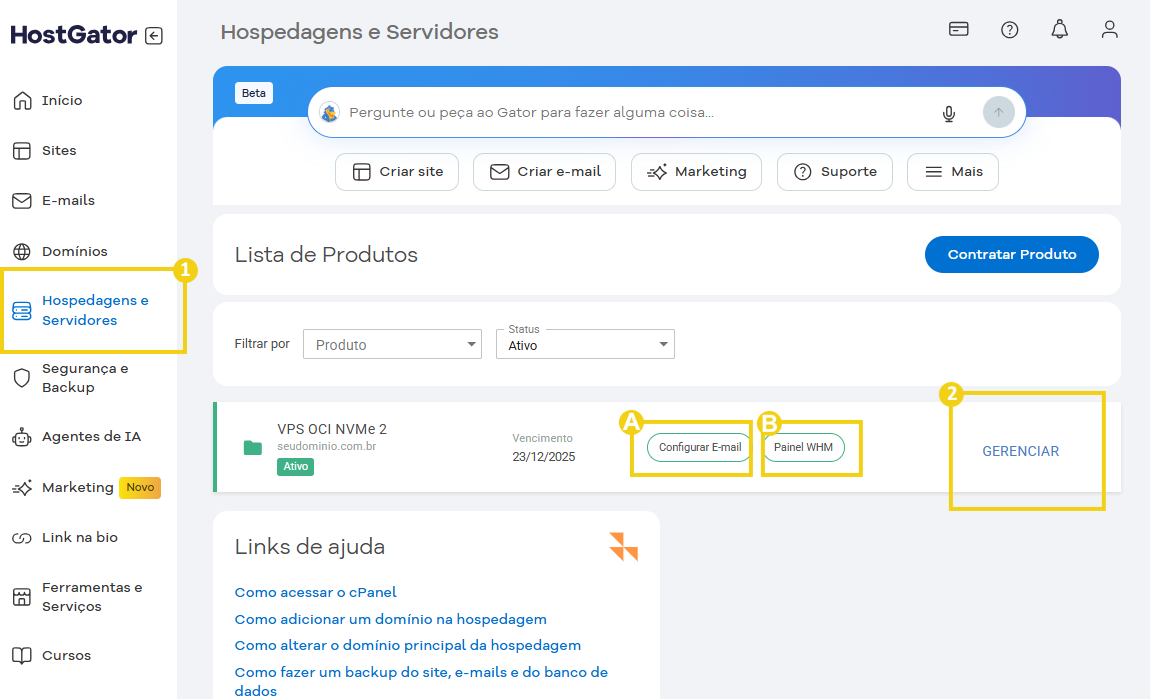
Task: Click the Contratar Produto button
Action: pos(1011,254)
